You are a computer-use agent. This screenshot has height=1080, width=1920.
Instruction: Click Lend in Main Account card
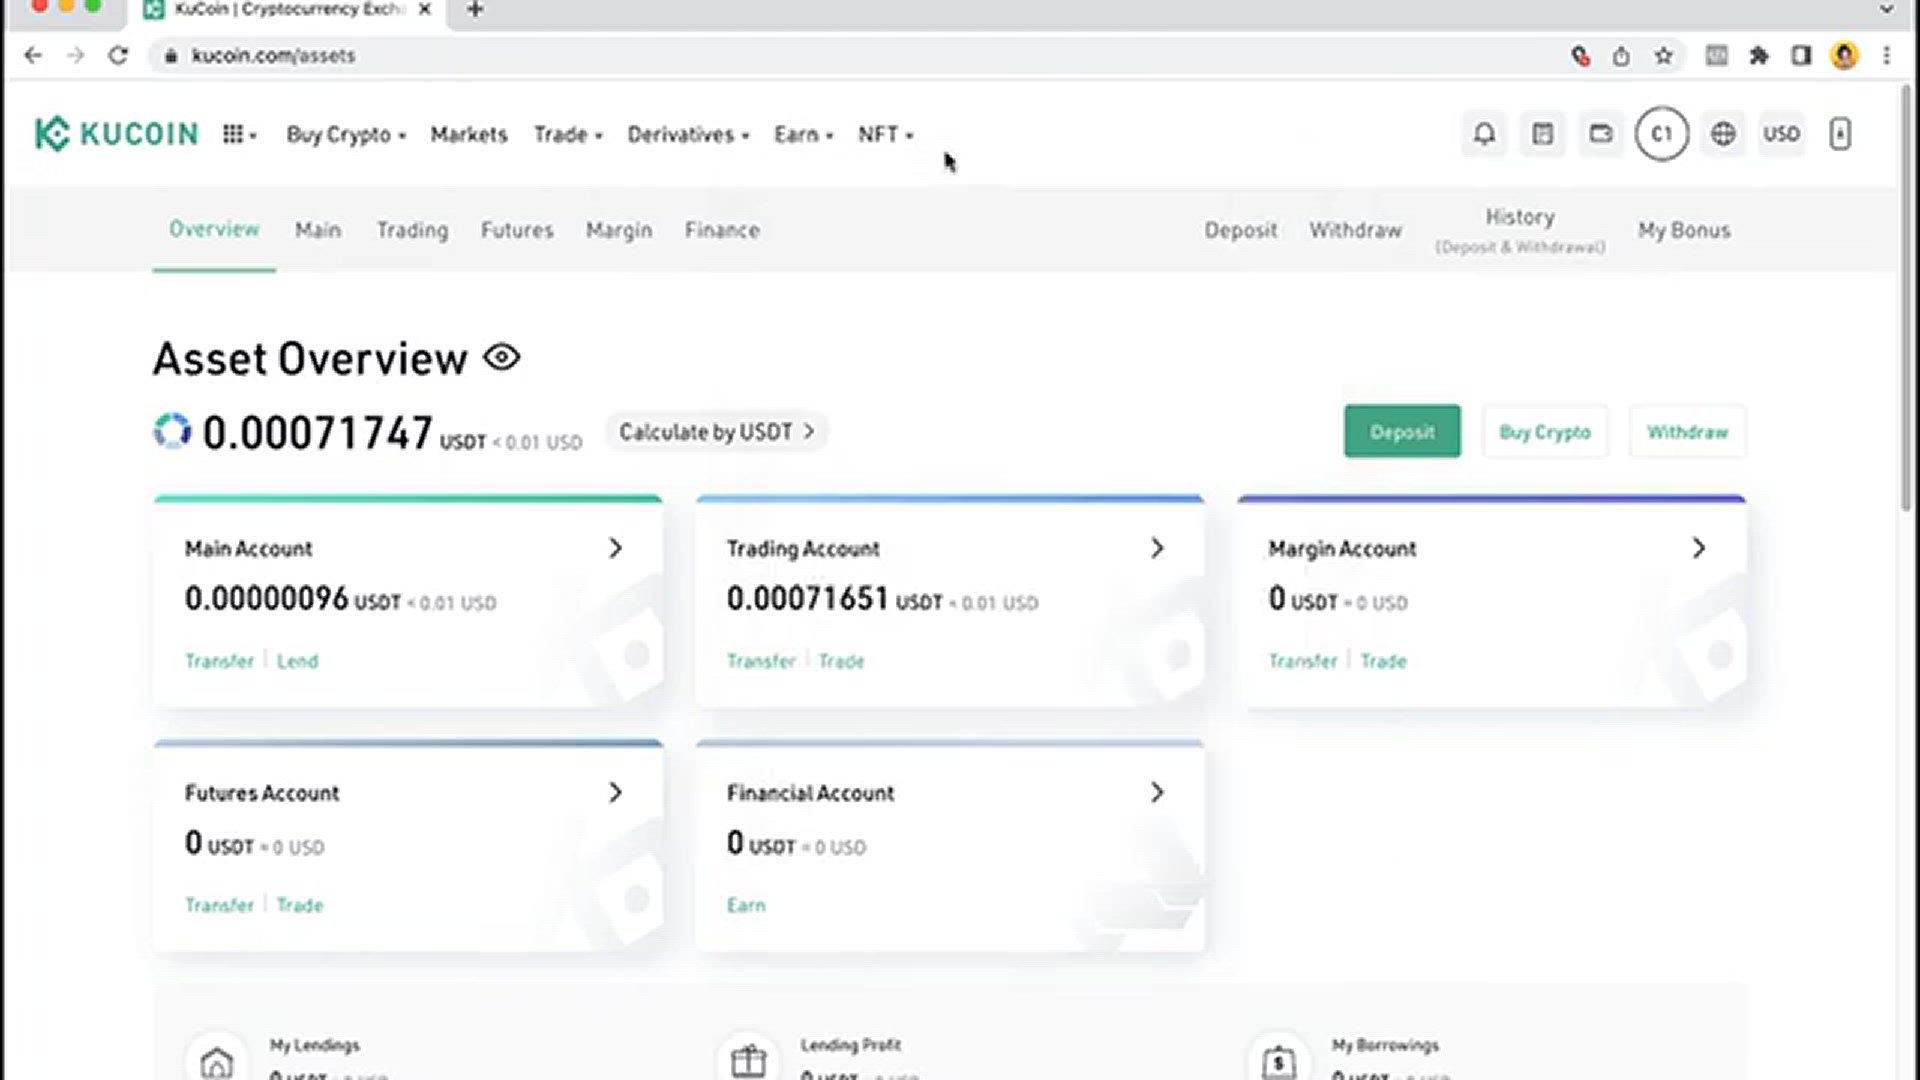point(297,661)
